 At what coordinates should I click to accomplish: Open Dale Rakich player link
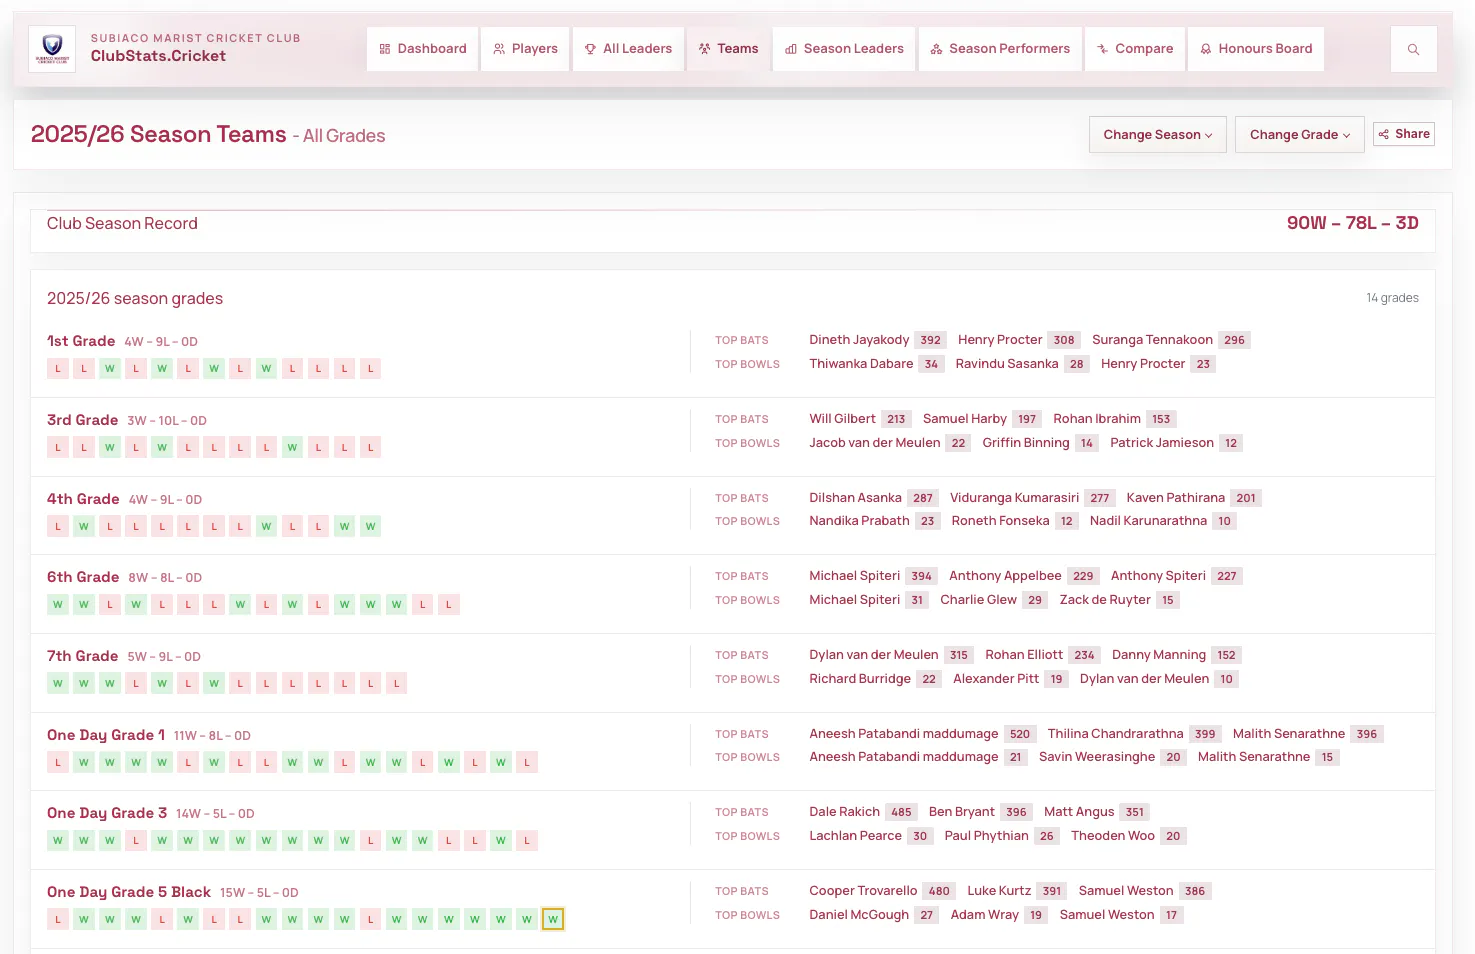845,812
